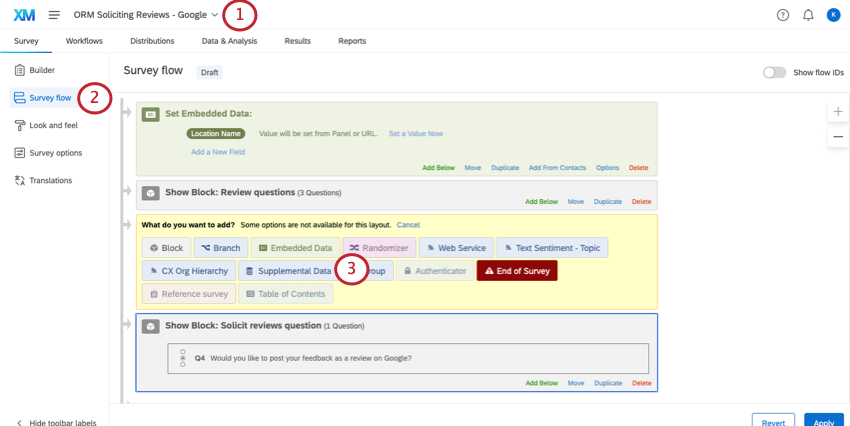The height and width of the screenshot is (426, 850).
Task: Add an Embedded Data element
Action: click(295, 248)
